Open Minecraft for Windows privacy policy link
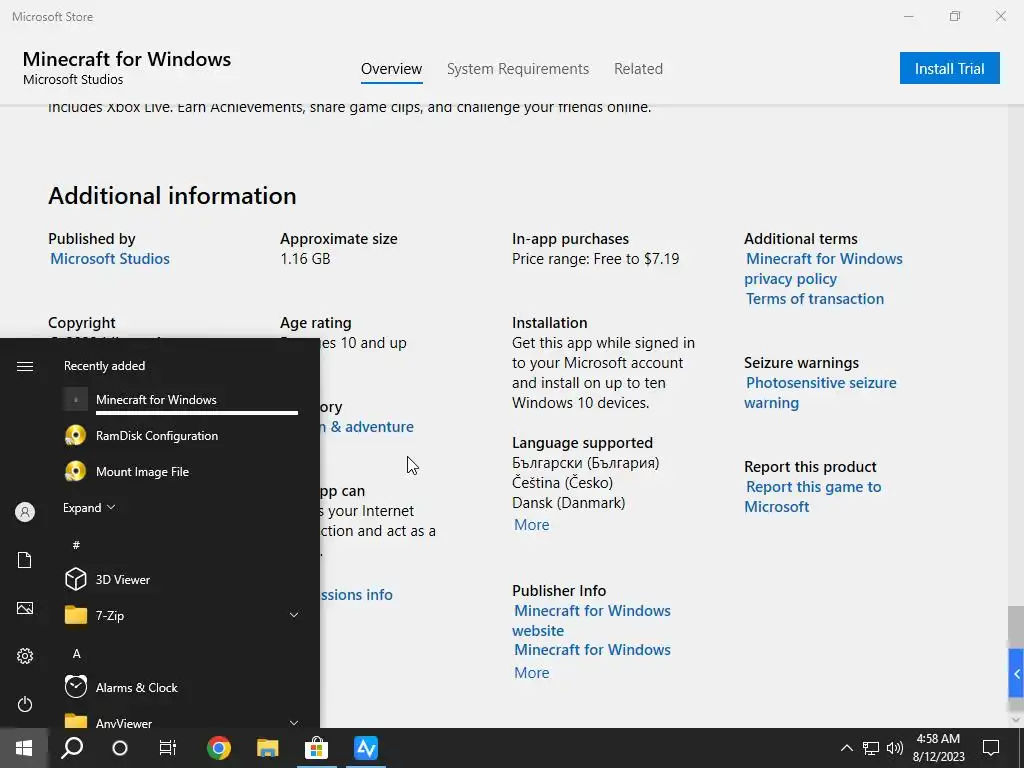 point(824,268)
